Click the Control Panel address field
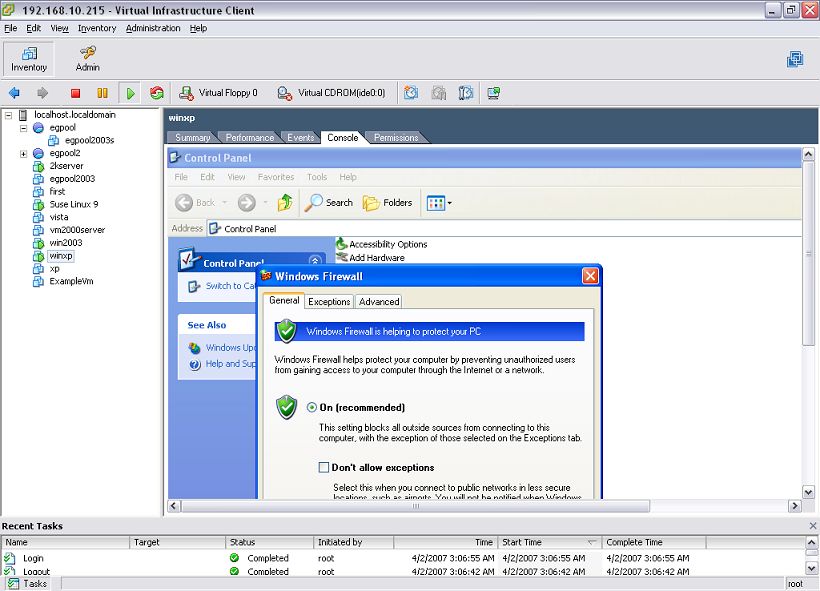Image resolution: width=820 pixels, height=591 pixels. coord(504,229)
